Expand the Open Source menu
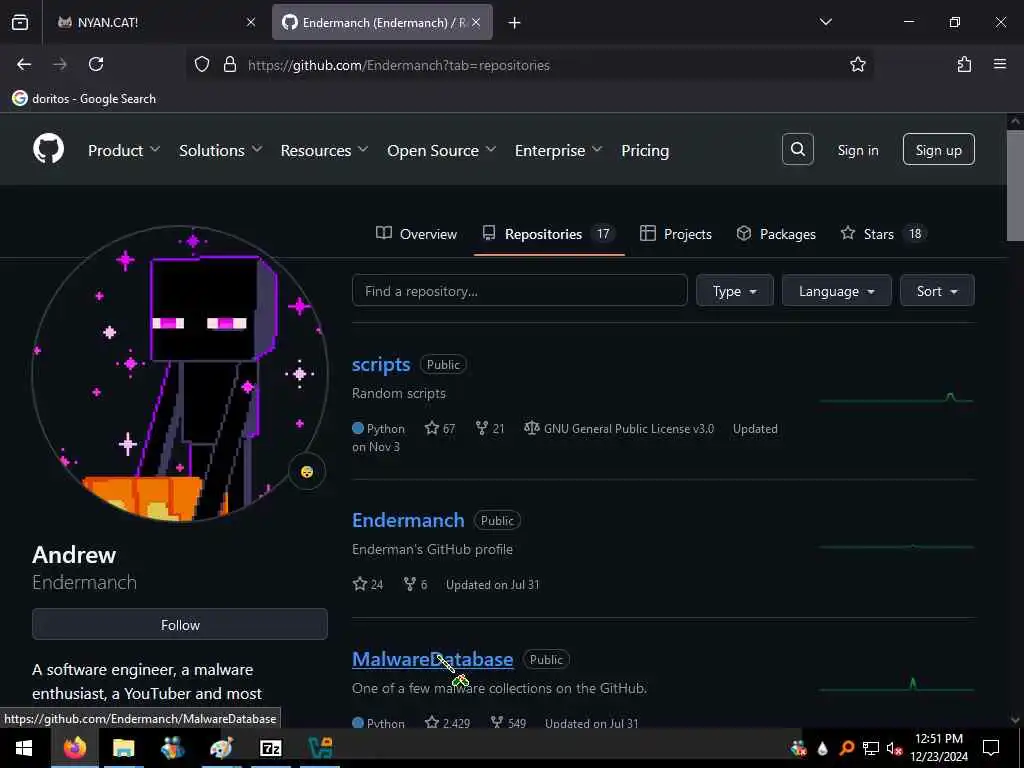This screenshot has height=768, width=1024. click(441, 150)
